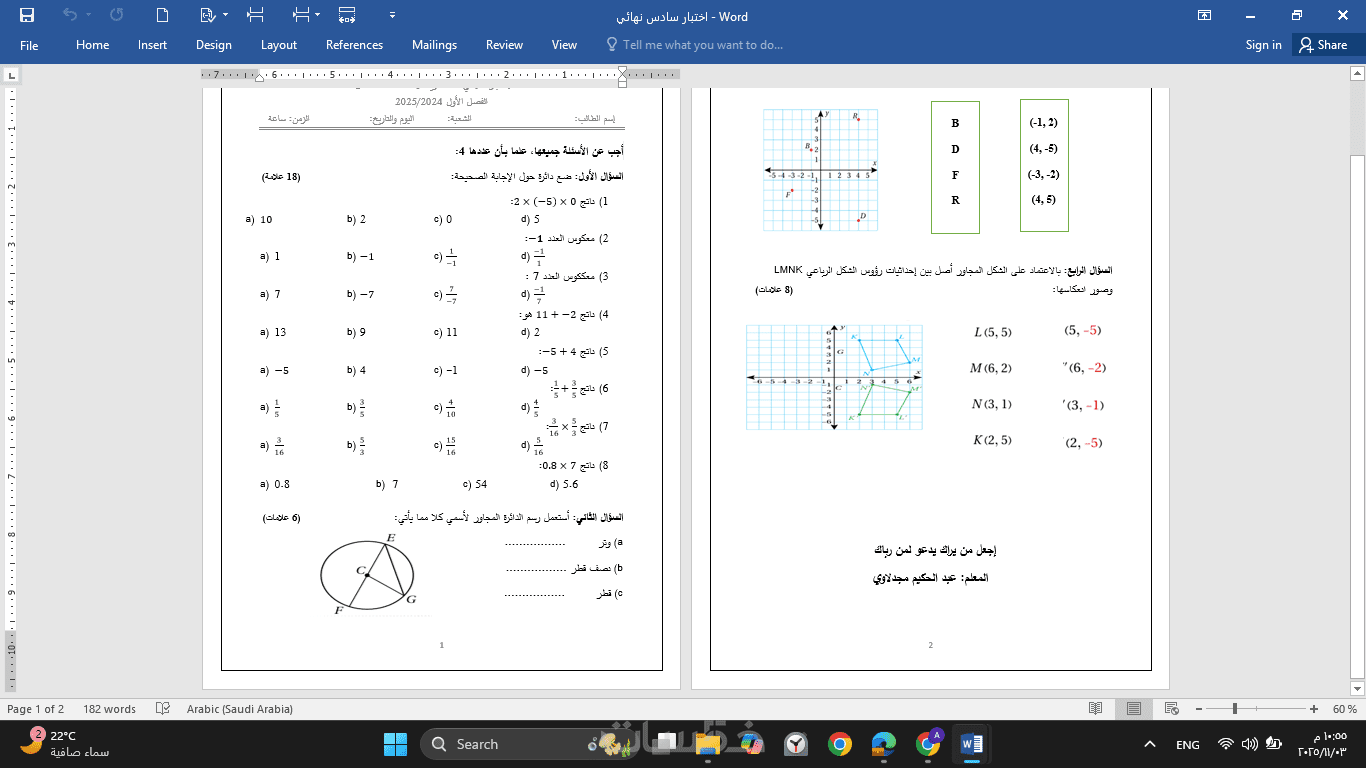Click answer option "c) 54"
Screen dimensions: 1366x768
(475, 484)
